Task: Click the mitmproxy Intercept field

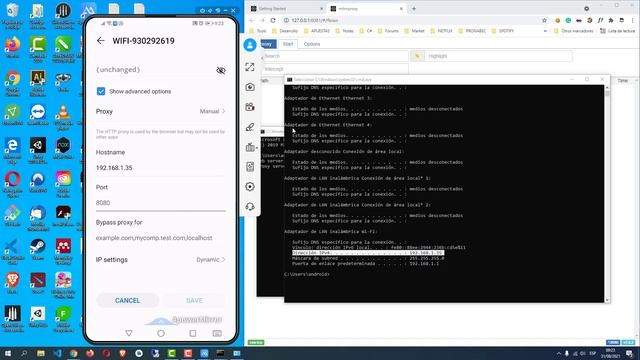Action: tap(336, 69)
